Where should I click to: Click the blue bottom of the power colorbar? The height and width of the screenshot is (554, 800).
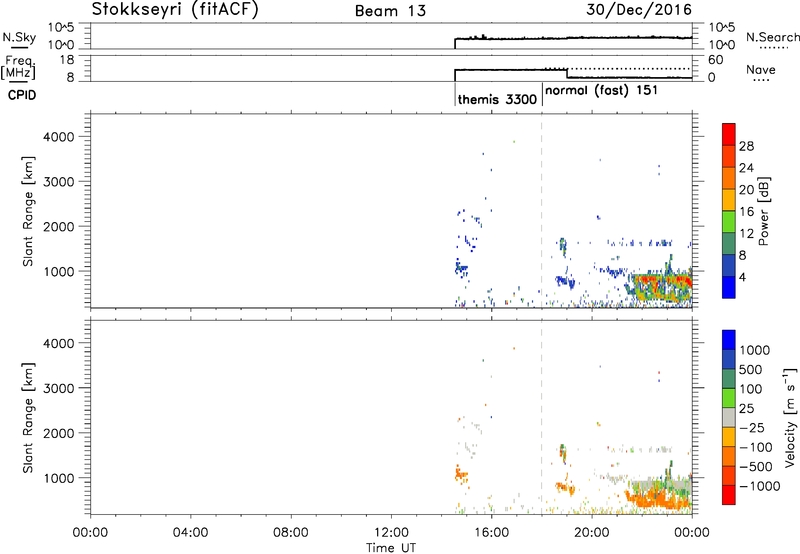click(x=729, y=288)
